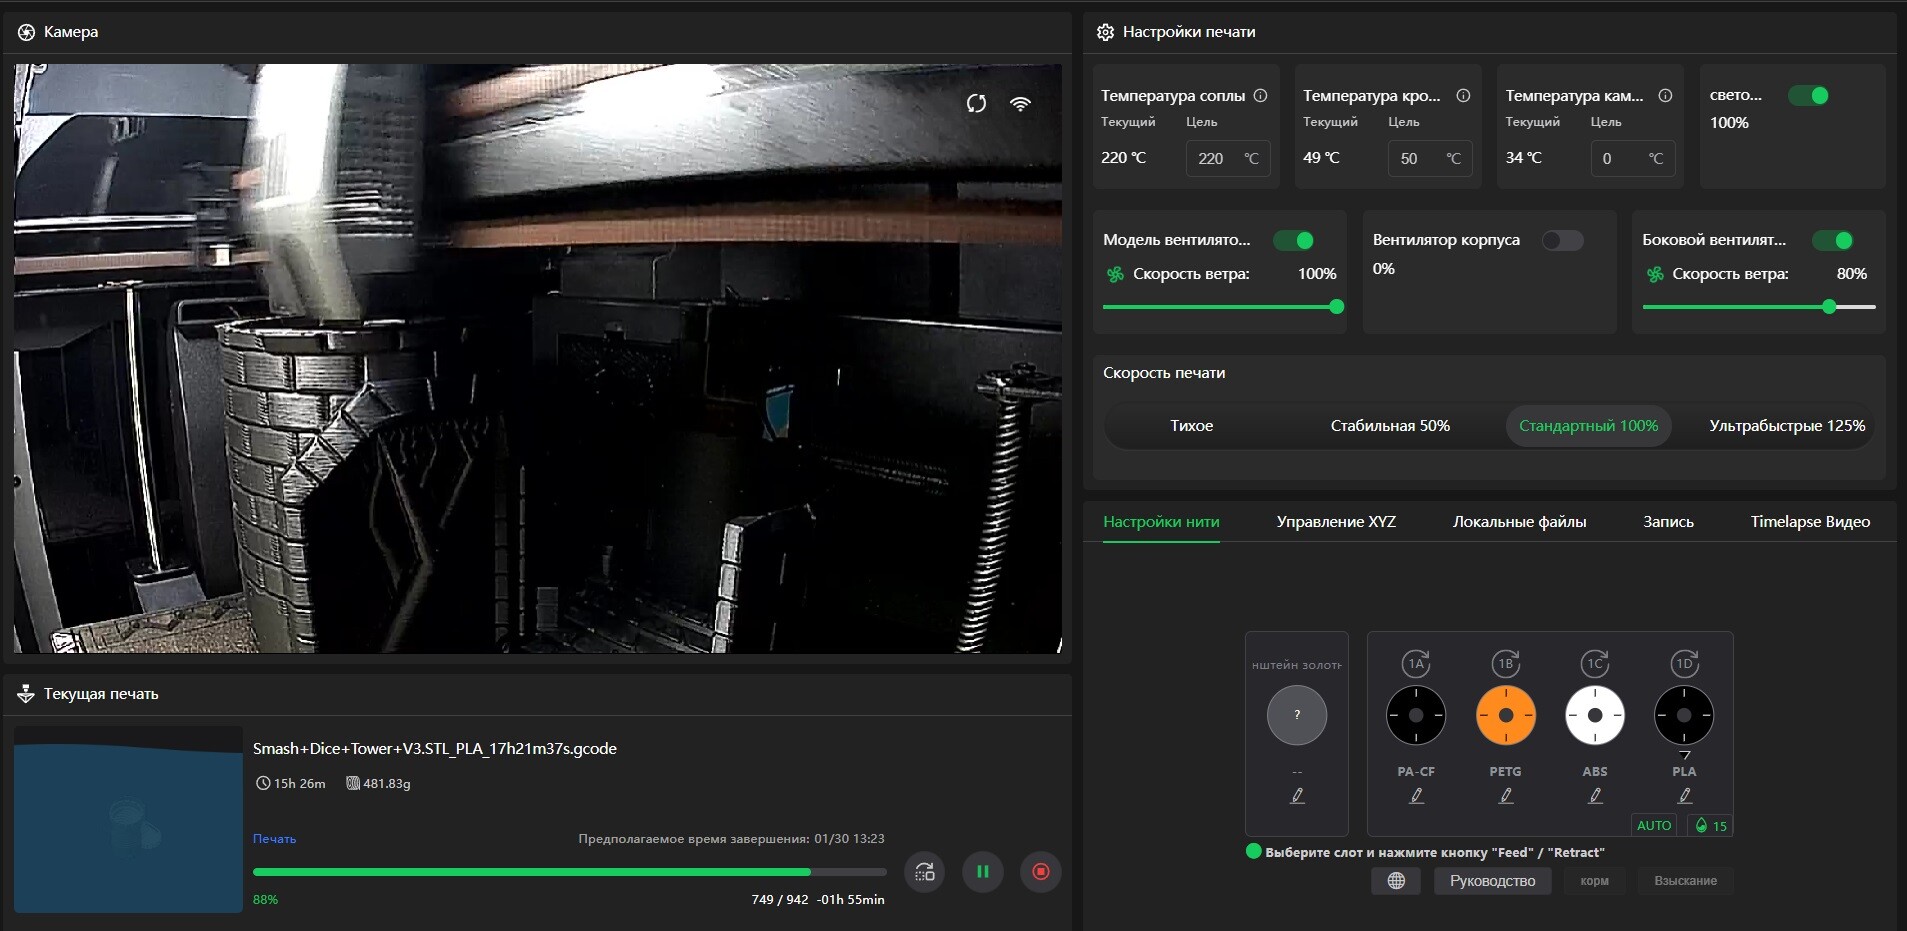Pause the current print job
The width and height of the screenshot is (1907, 931).
[x=982, y=872]
